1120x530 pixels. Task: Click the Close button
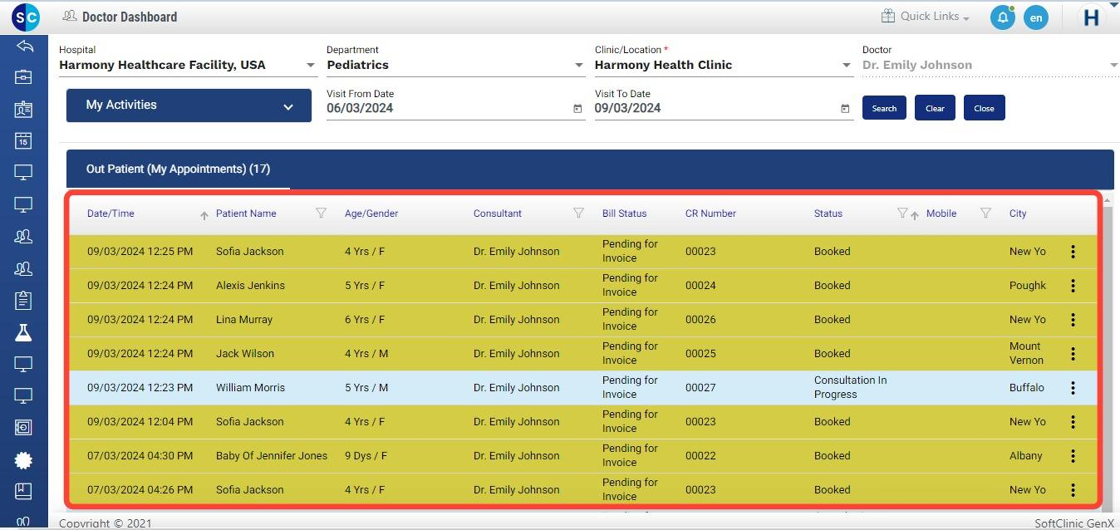coord(984,108)
